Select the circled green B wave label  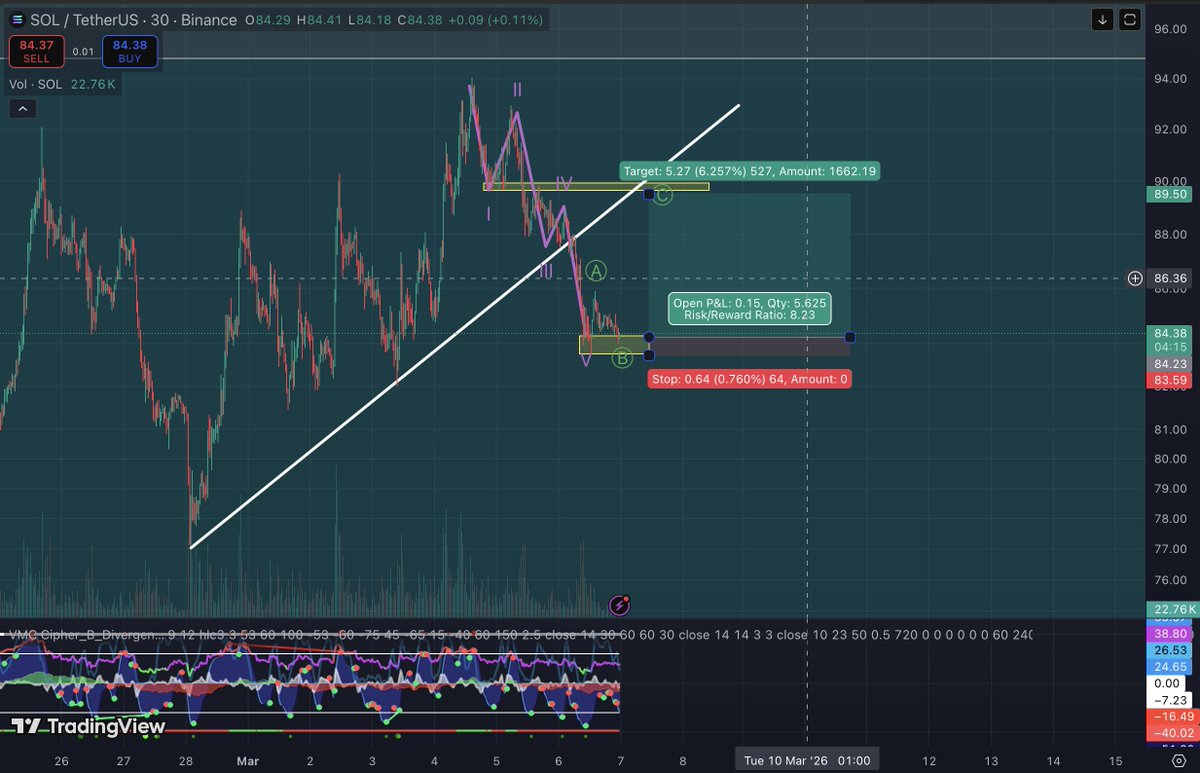622,356
